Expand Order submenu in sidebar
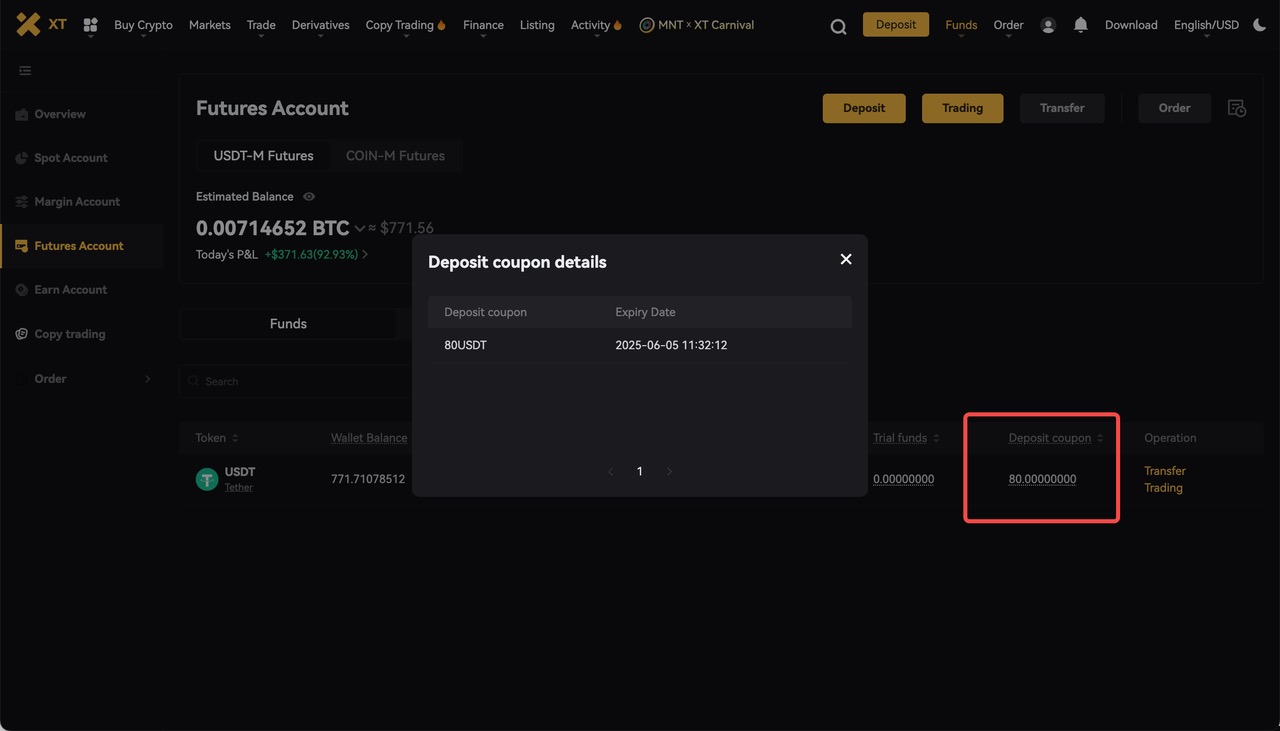The image size is (1280, 731). pos(148,379)
